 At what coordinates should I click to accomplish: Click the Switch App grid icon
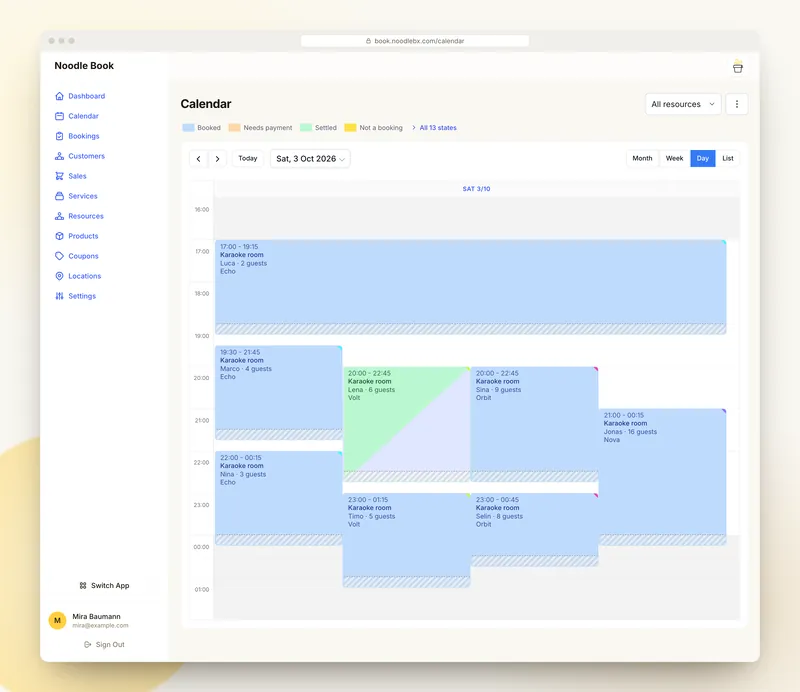[83, 585]
